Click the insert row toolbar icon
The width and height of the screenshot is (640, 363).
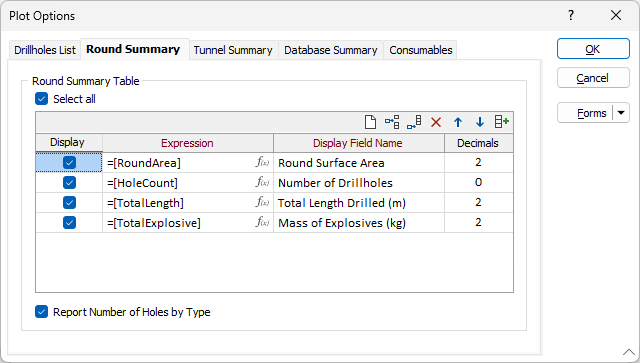pos(392,122)
